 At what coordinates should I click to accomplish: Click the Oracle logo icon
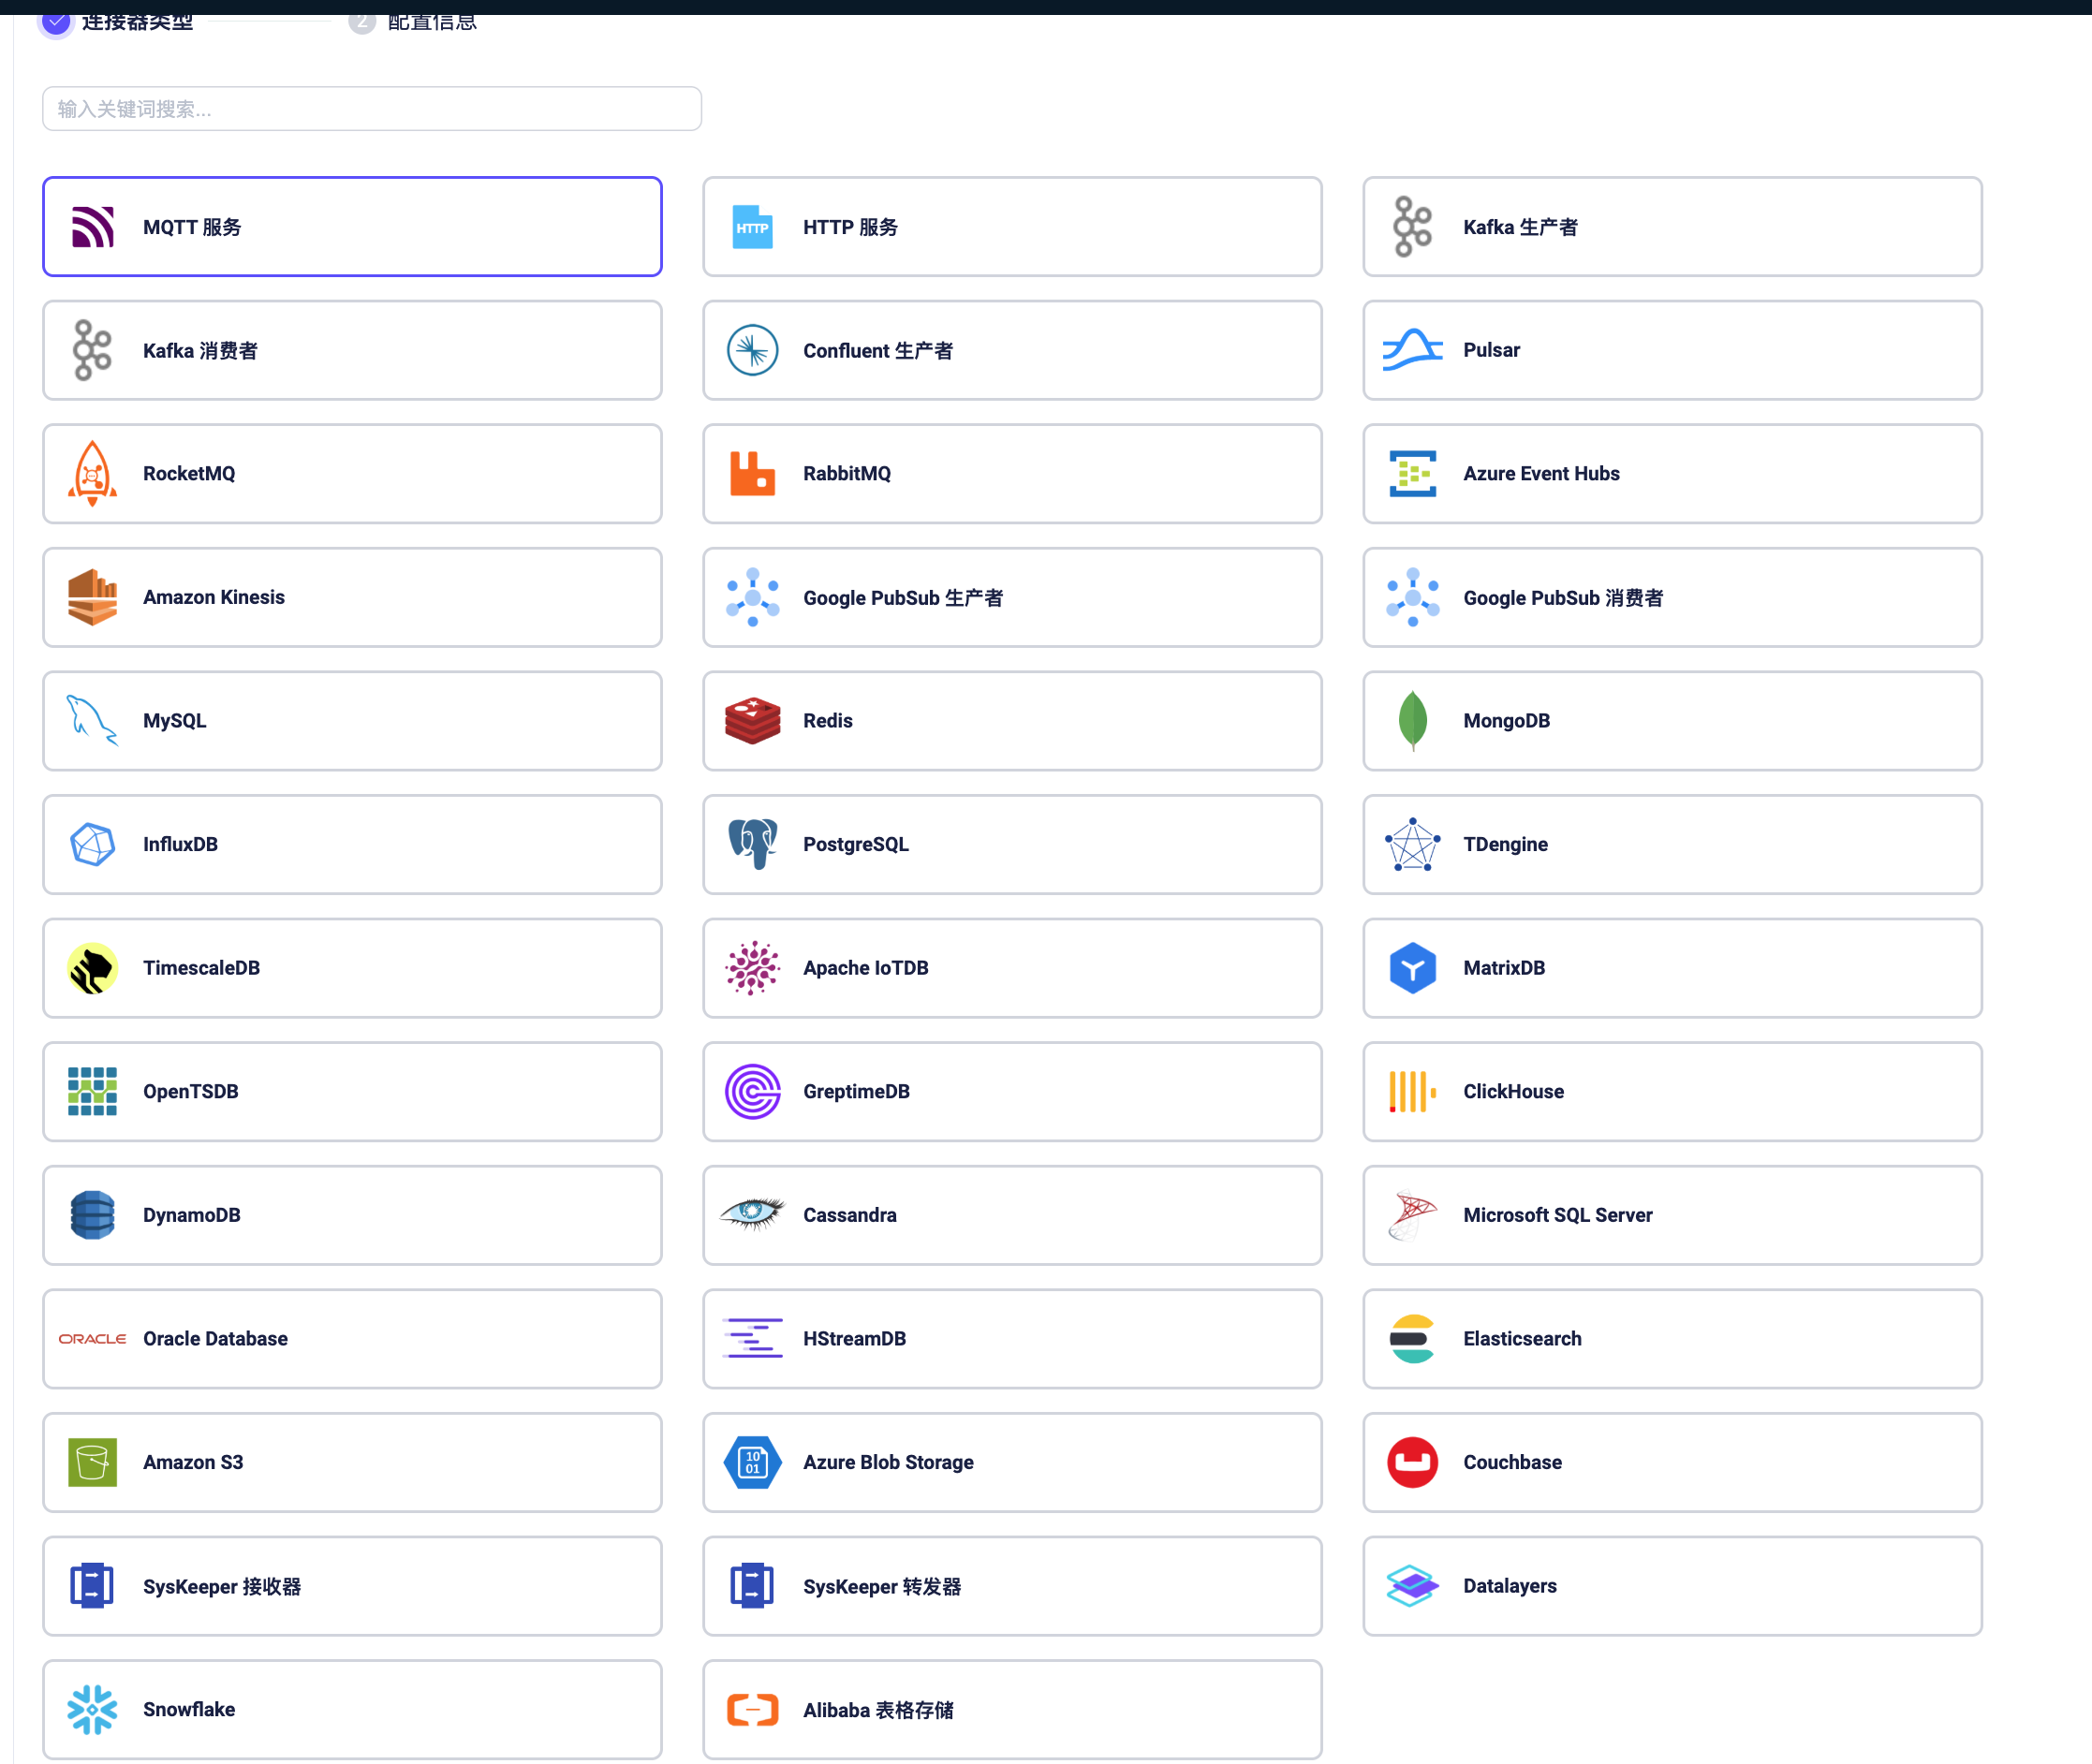pos(92,1338)
